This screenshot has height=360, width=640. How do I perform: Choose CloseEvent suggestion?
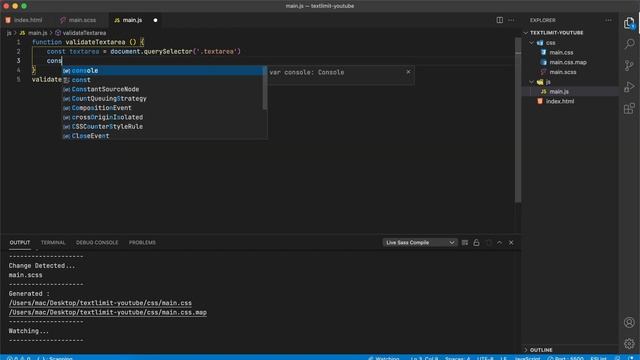point(162,136)
